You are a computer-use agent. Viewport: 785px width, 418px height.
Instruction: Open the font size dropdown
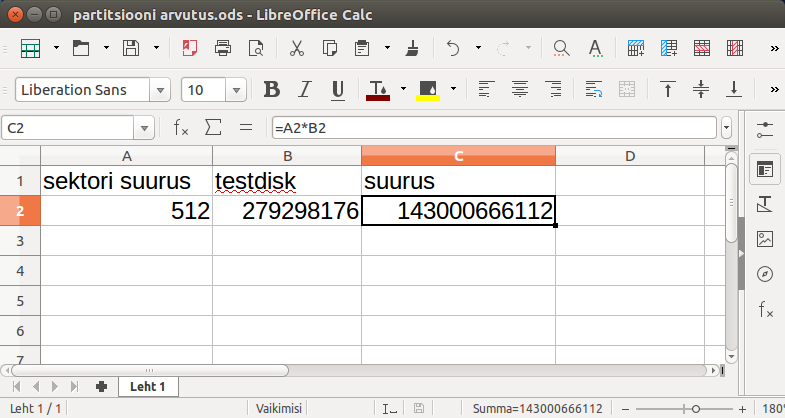242,90
